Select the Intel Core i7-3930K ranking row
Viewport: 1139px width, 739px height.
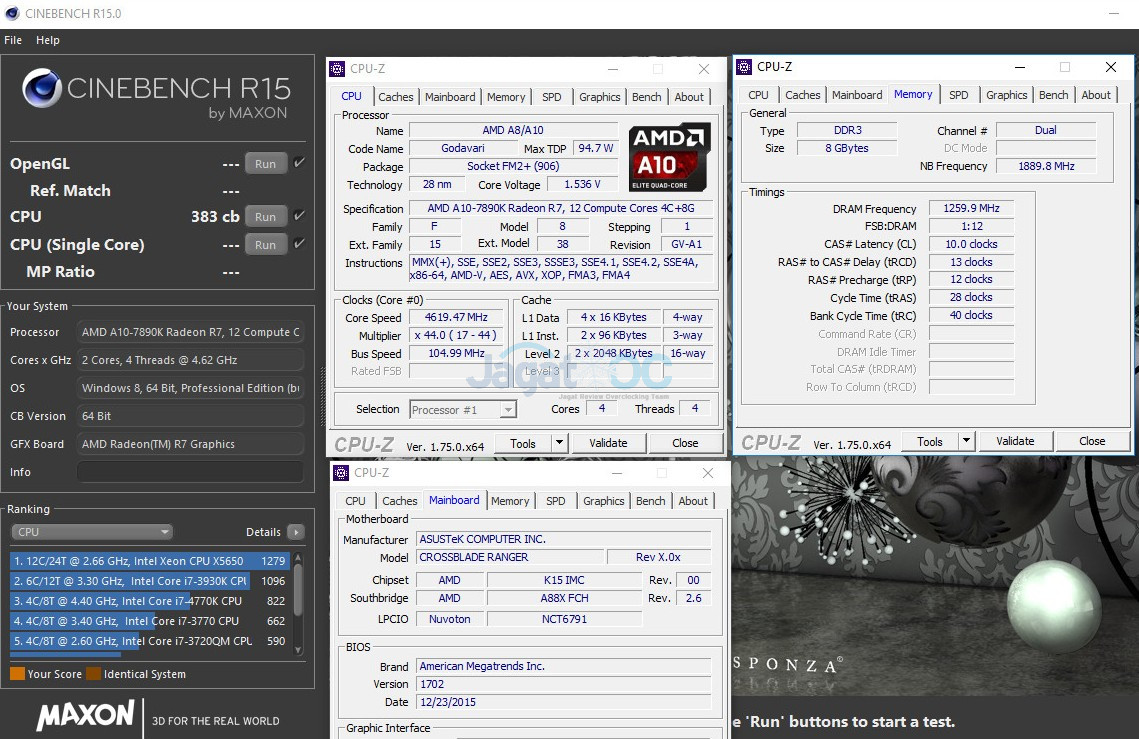point(150,581)
